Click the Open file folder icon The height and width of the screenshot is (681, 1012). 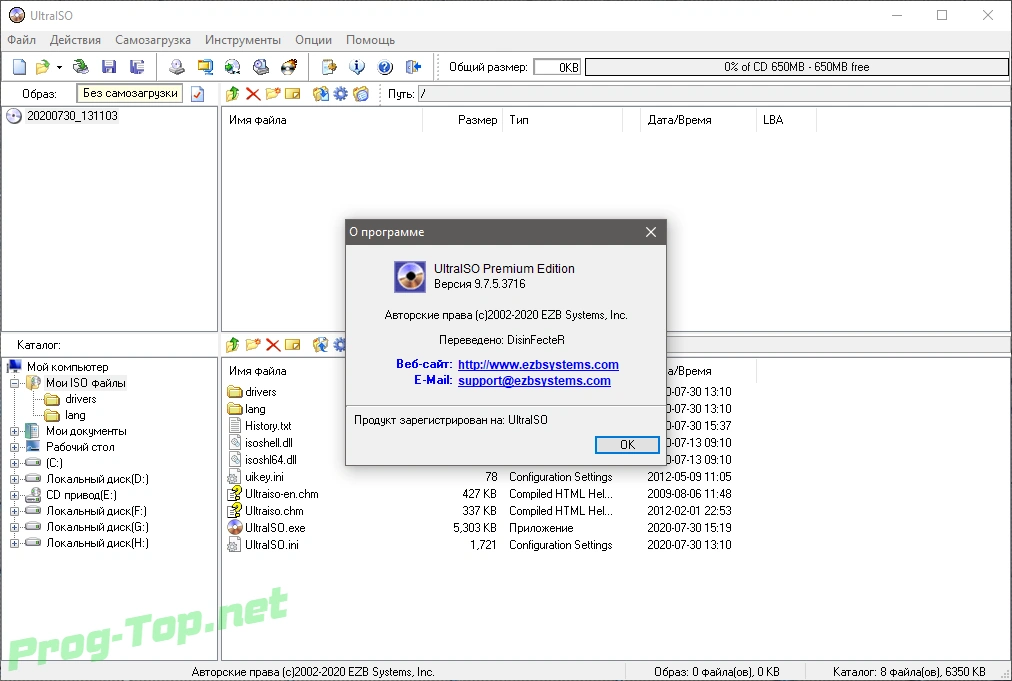(x=43, y=66)
